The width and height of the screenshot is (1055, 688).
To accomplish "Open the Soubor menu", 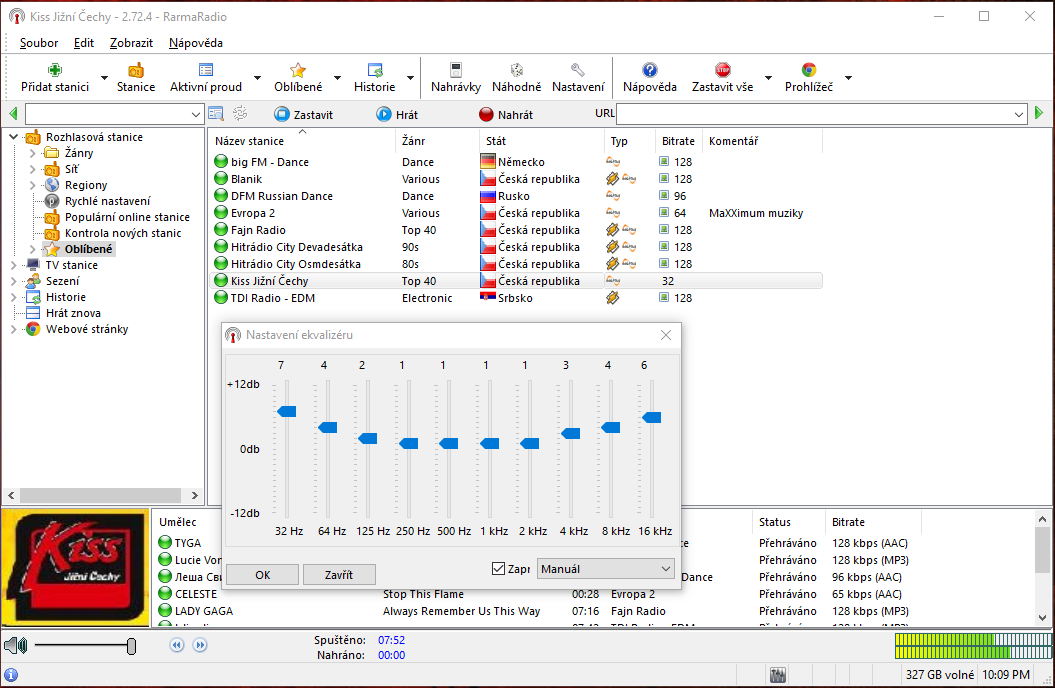I will [39, 43].
